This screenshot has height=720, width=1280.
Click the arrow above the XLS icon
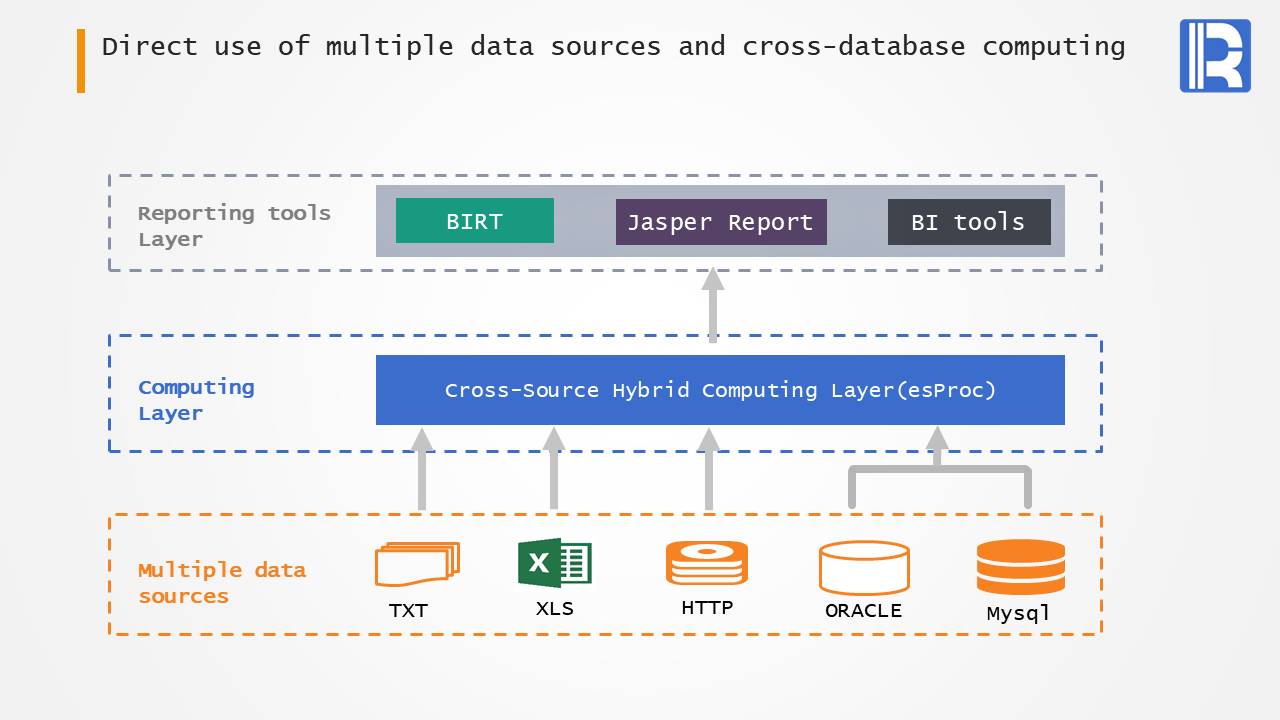[x=554, y=469]
